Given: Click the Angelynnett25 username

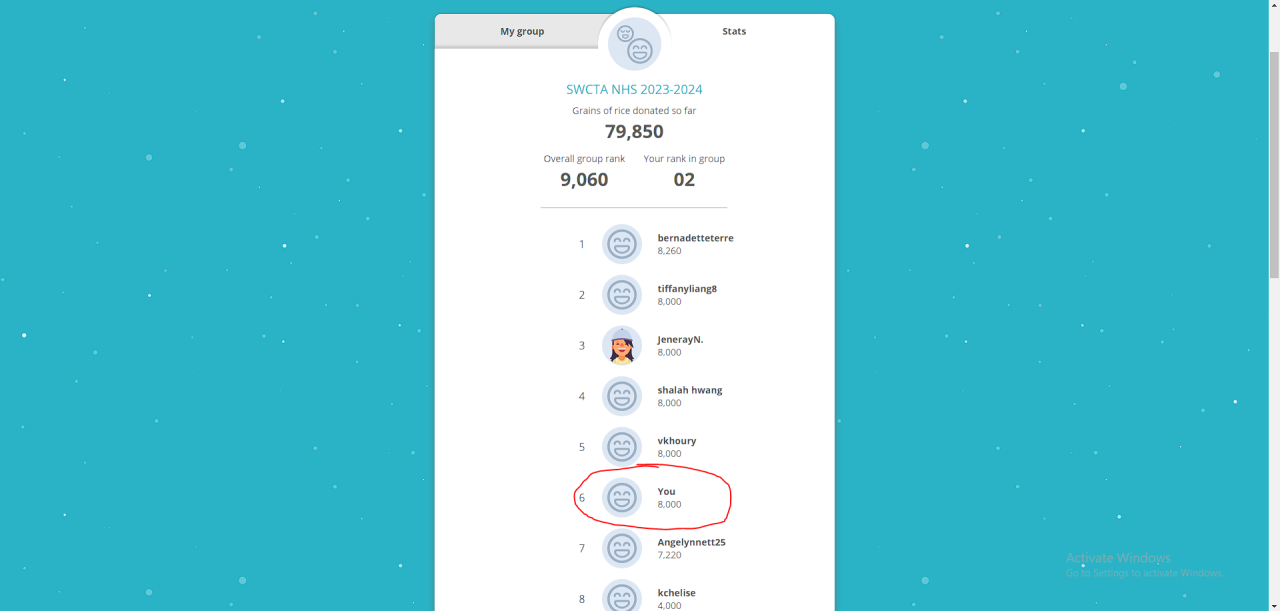Looking at the screenshot, I should [x=691, y=542].
